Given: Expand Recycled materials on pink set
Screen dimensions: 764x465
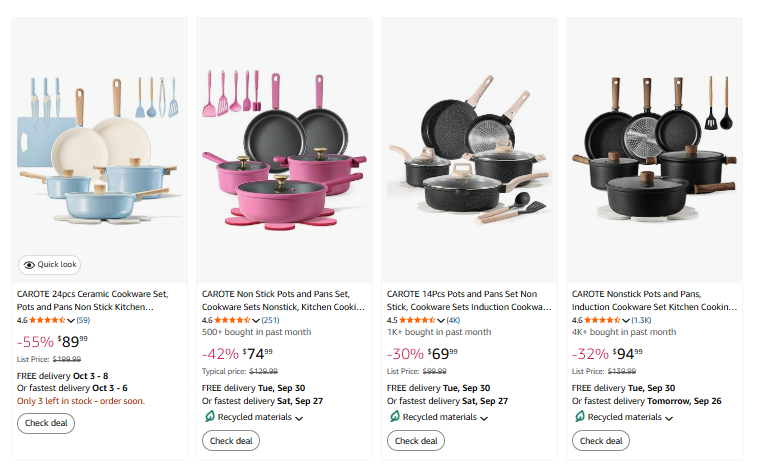Looking at the screenshot, I should 299,418.
